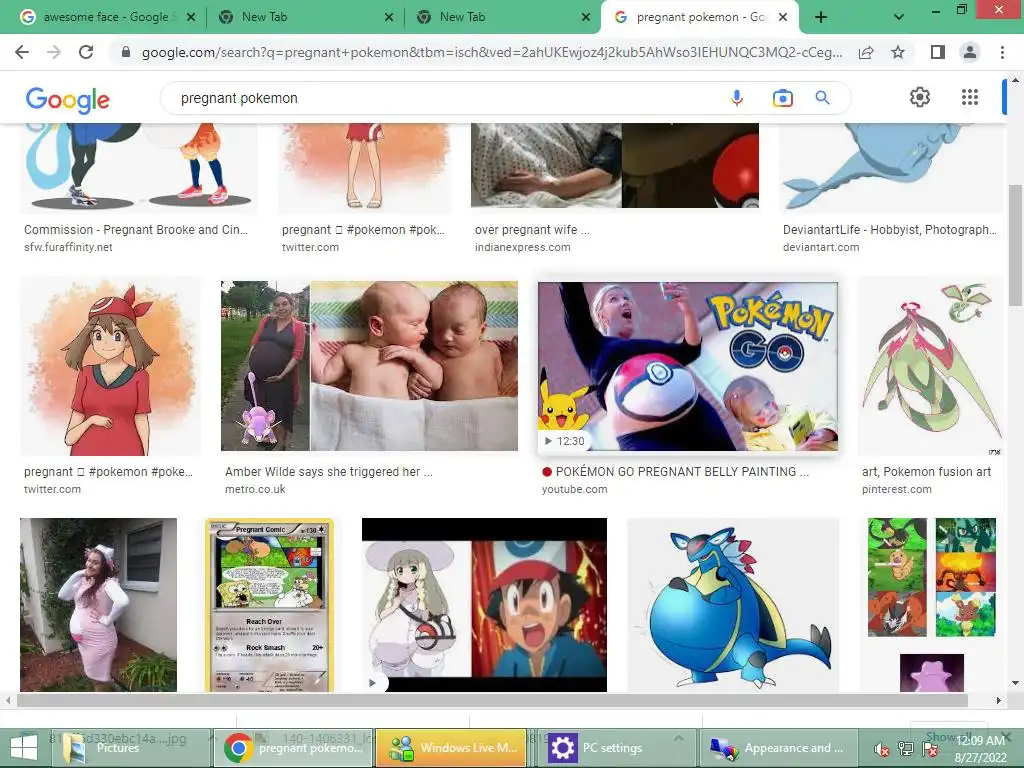Open the Chrome profile menu
The image size is (1024, 768).
970,52
